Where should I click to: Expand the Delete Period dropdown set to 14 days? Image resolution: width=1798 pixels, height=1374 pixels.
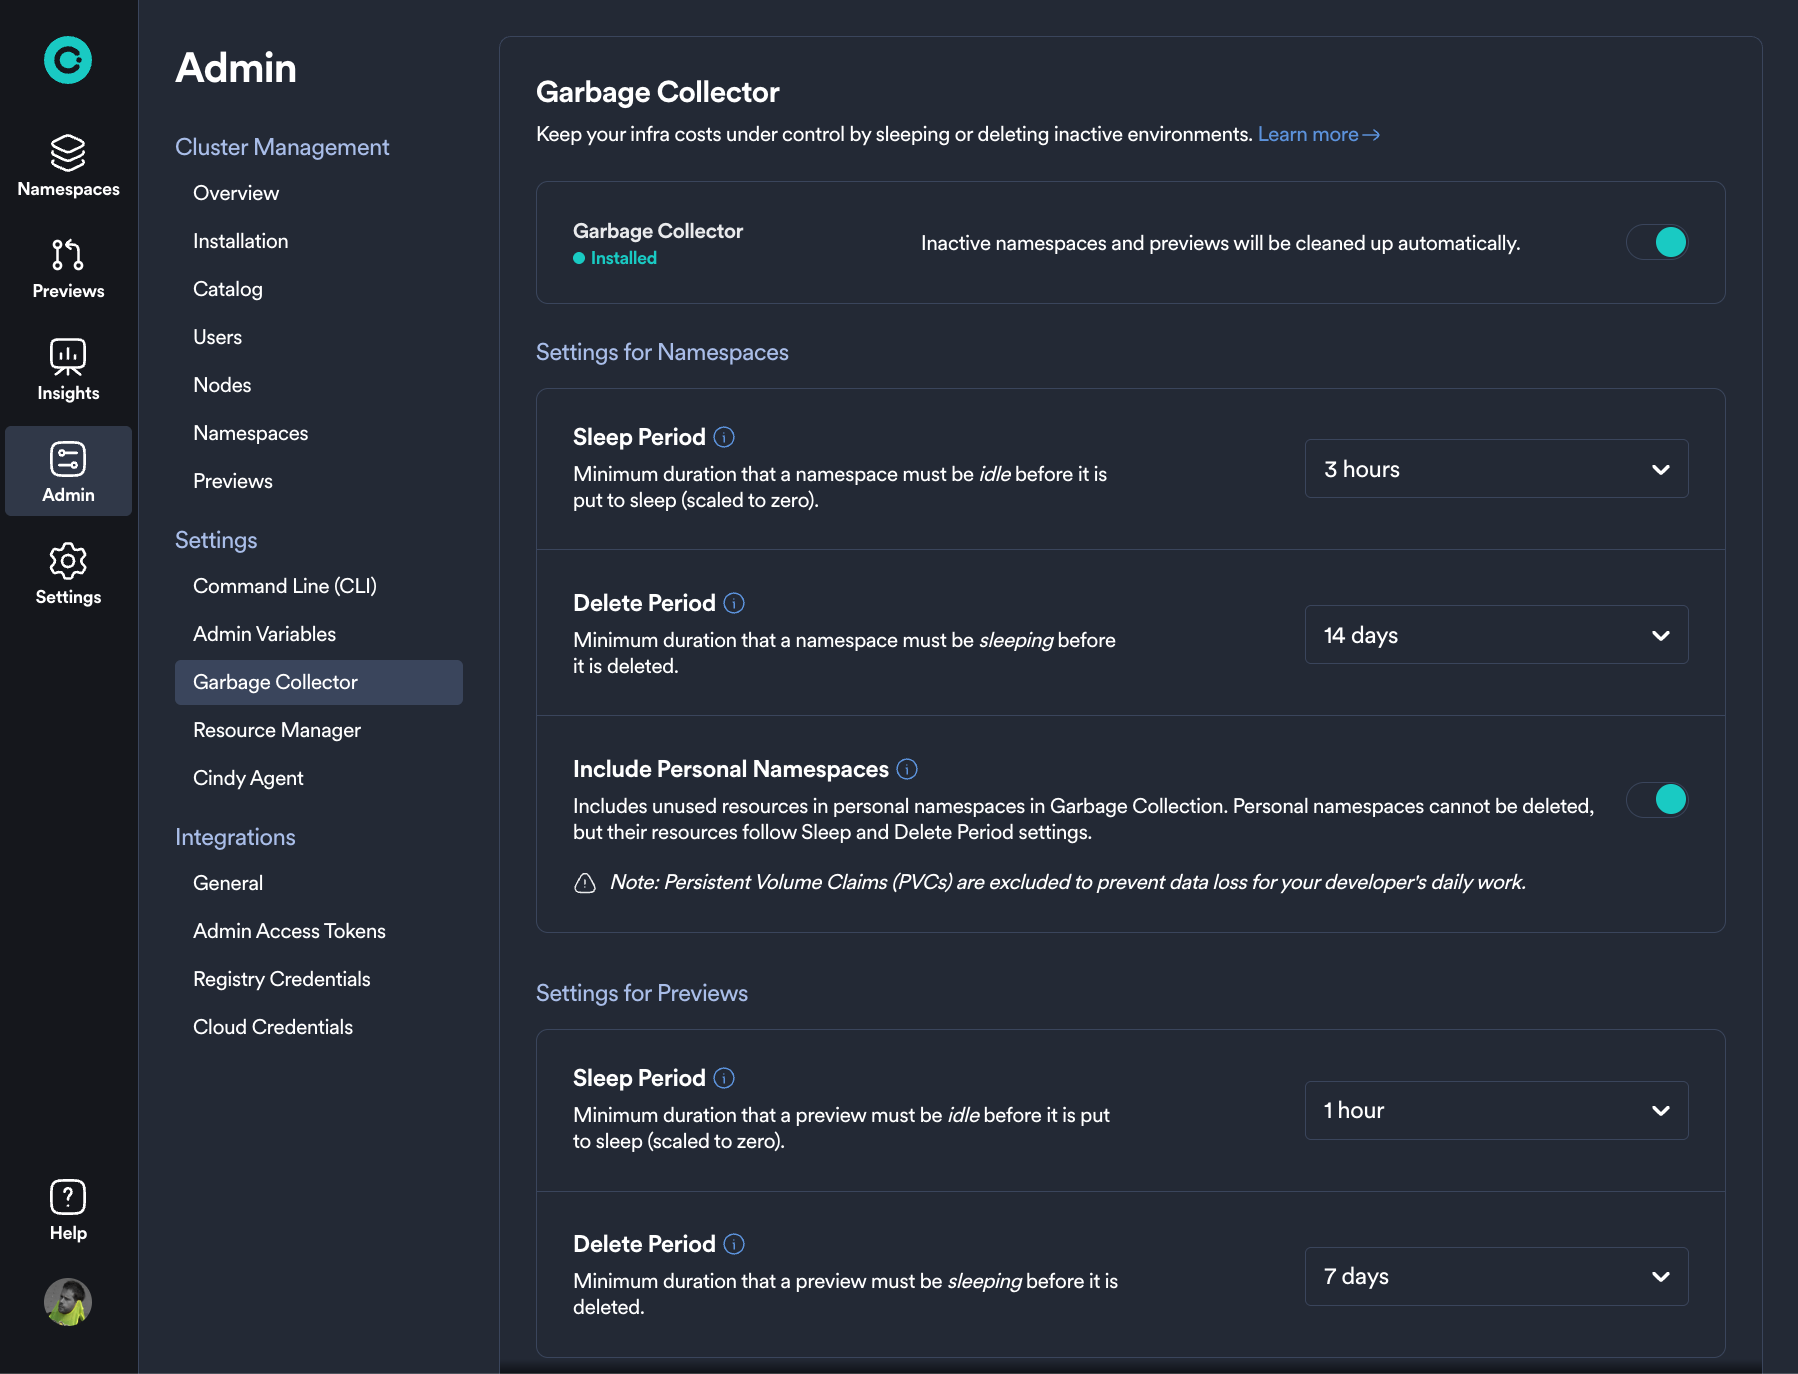point(1496,635)
